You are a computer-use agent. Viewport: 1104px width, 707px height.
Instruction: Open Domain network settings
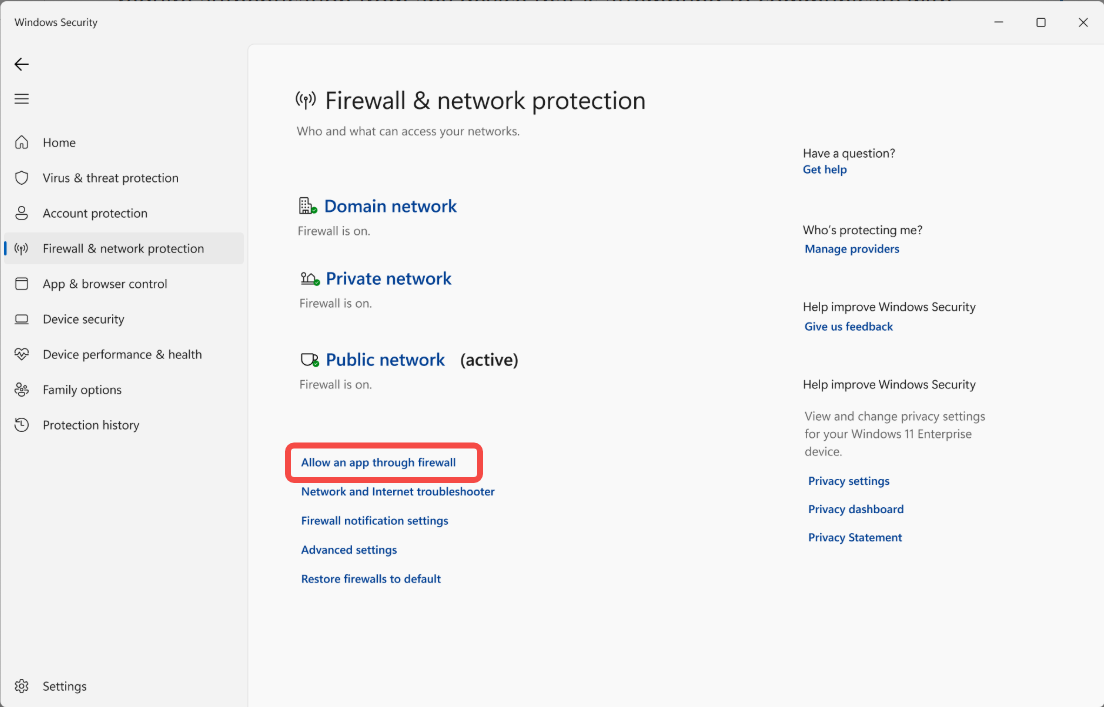(x=390, y=206)
